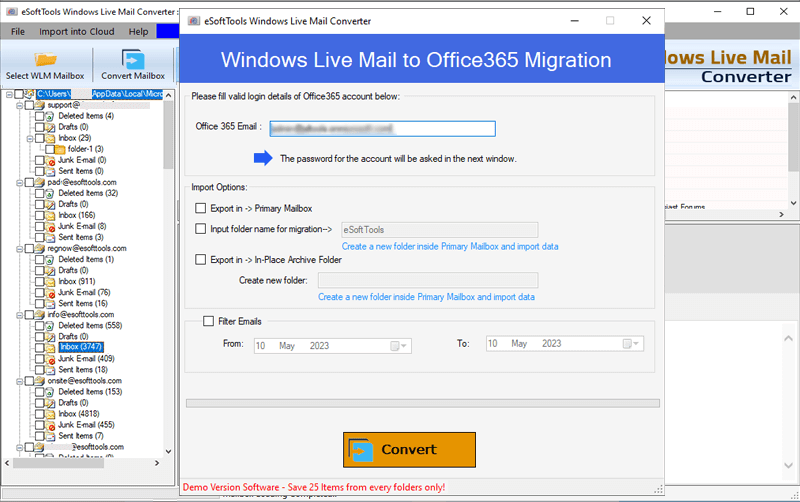The image size is (800, 502).
Task: Click the link under Create new folder field
Action: tap(426, 297)
